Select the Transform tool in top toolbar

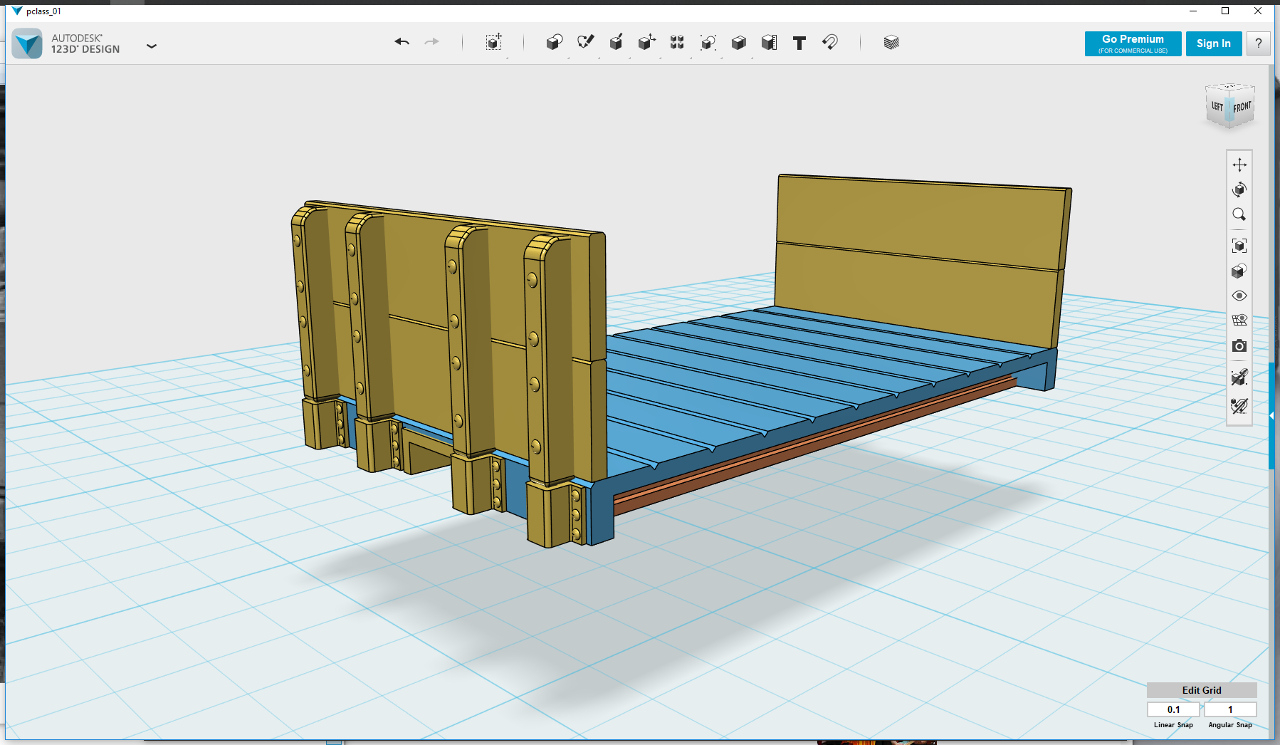pos(494,42)
